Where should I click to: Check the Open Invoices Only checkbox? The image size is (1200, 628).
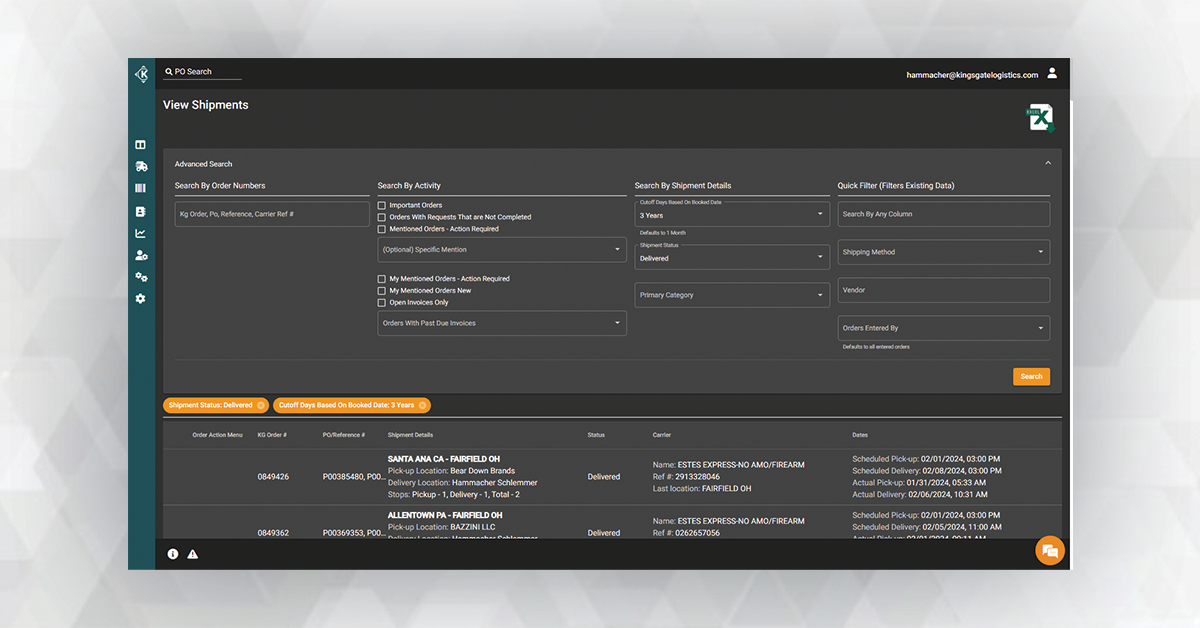tap(381, 303)
